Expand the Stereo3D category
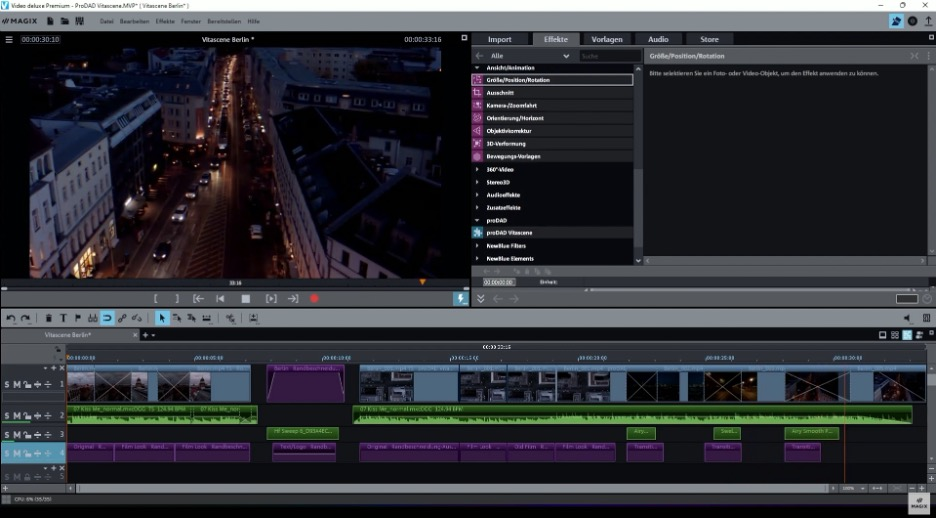Viewport: 936px width, 518px height. pos(477,182)
